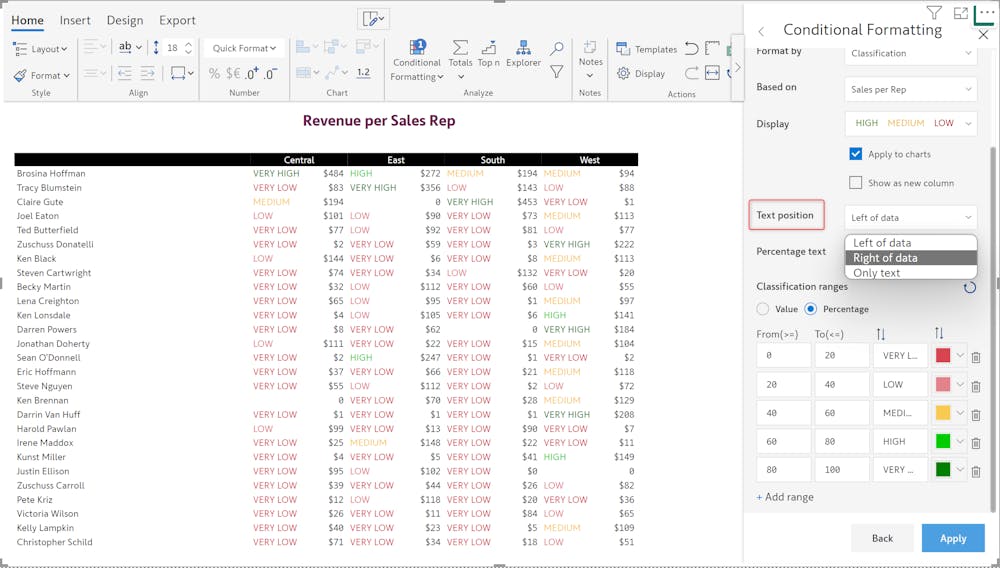Open the Export tab
The height and width of the screenshot is (568, 1000).
point(177,20)
